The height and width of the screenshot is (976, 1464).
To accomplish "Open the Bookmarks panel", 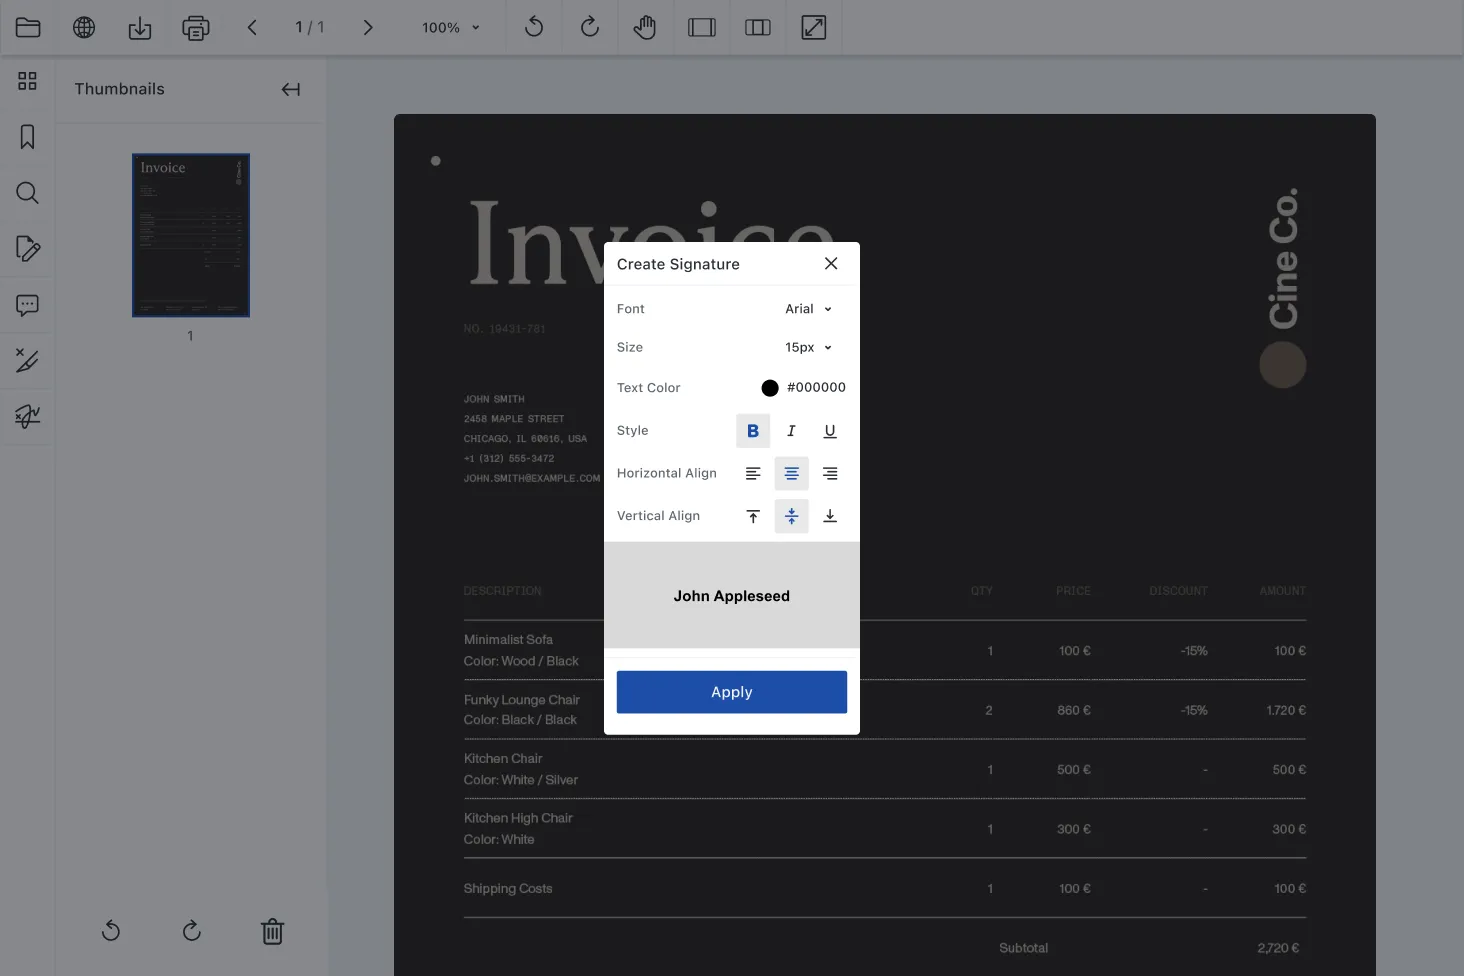I will 27,136.
